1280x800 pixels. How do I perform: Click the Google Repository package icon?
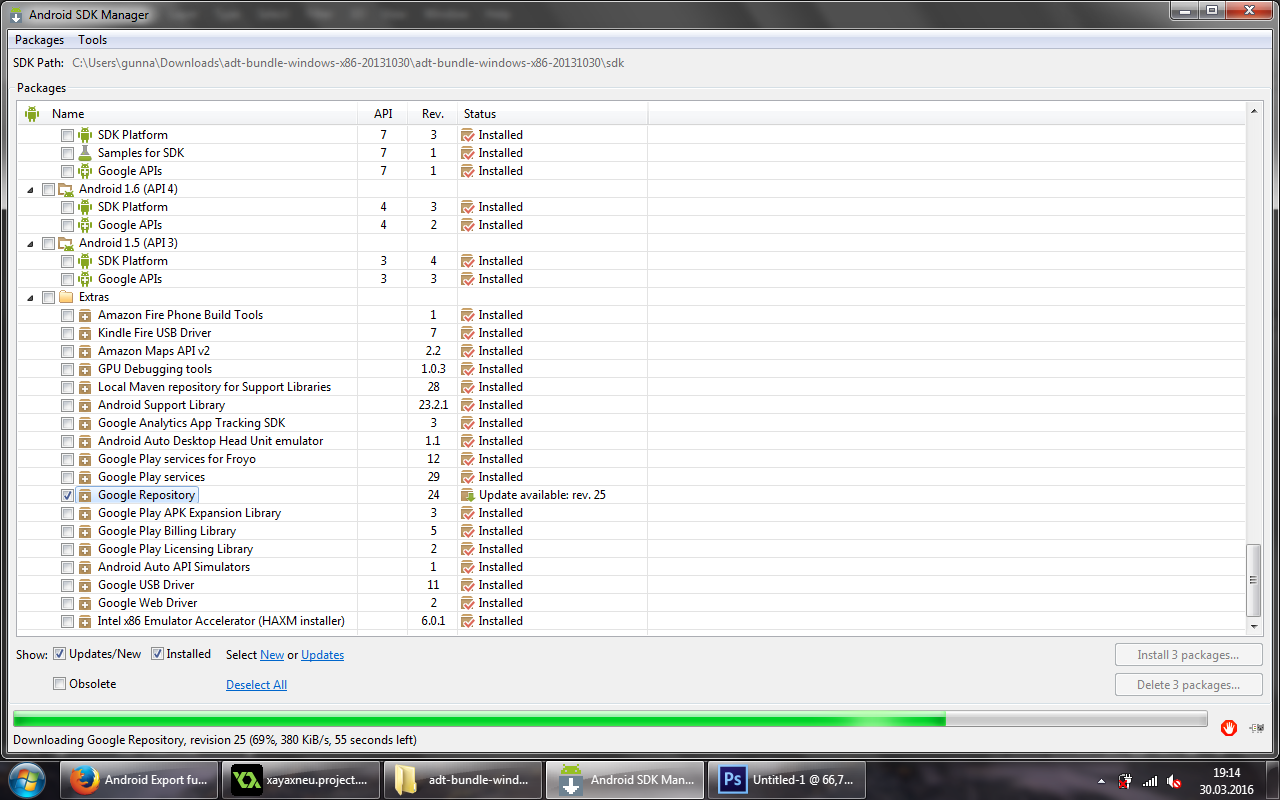85,495
